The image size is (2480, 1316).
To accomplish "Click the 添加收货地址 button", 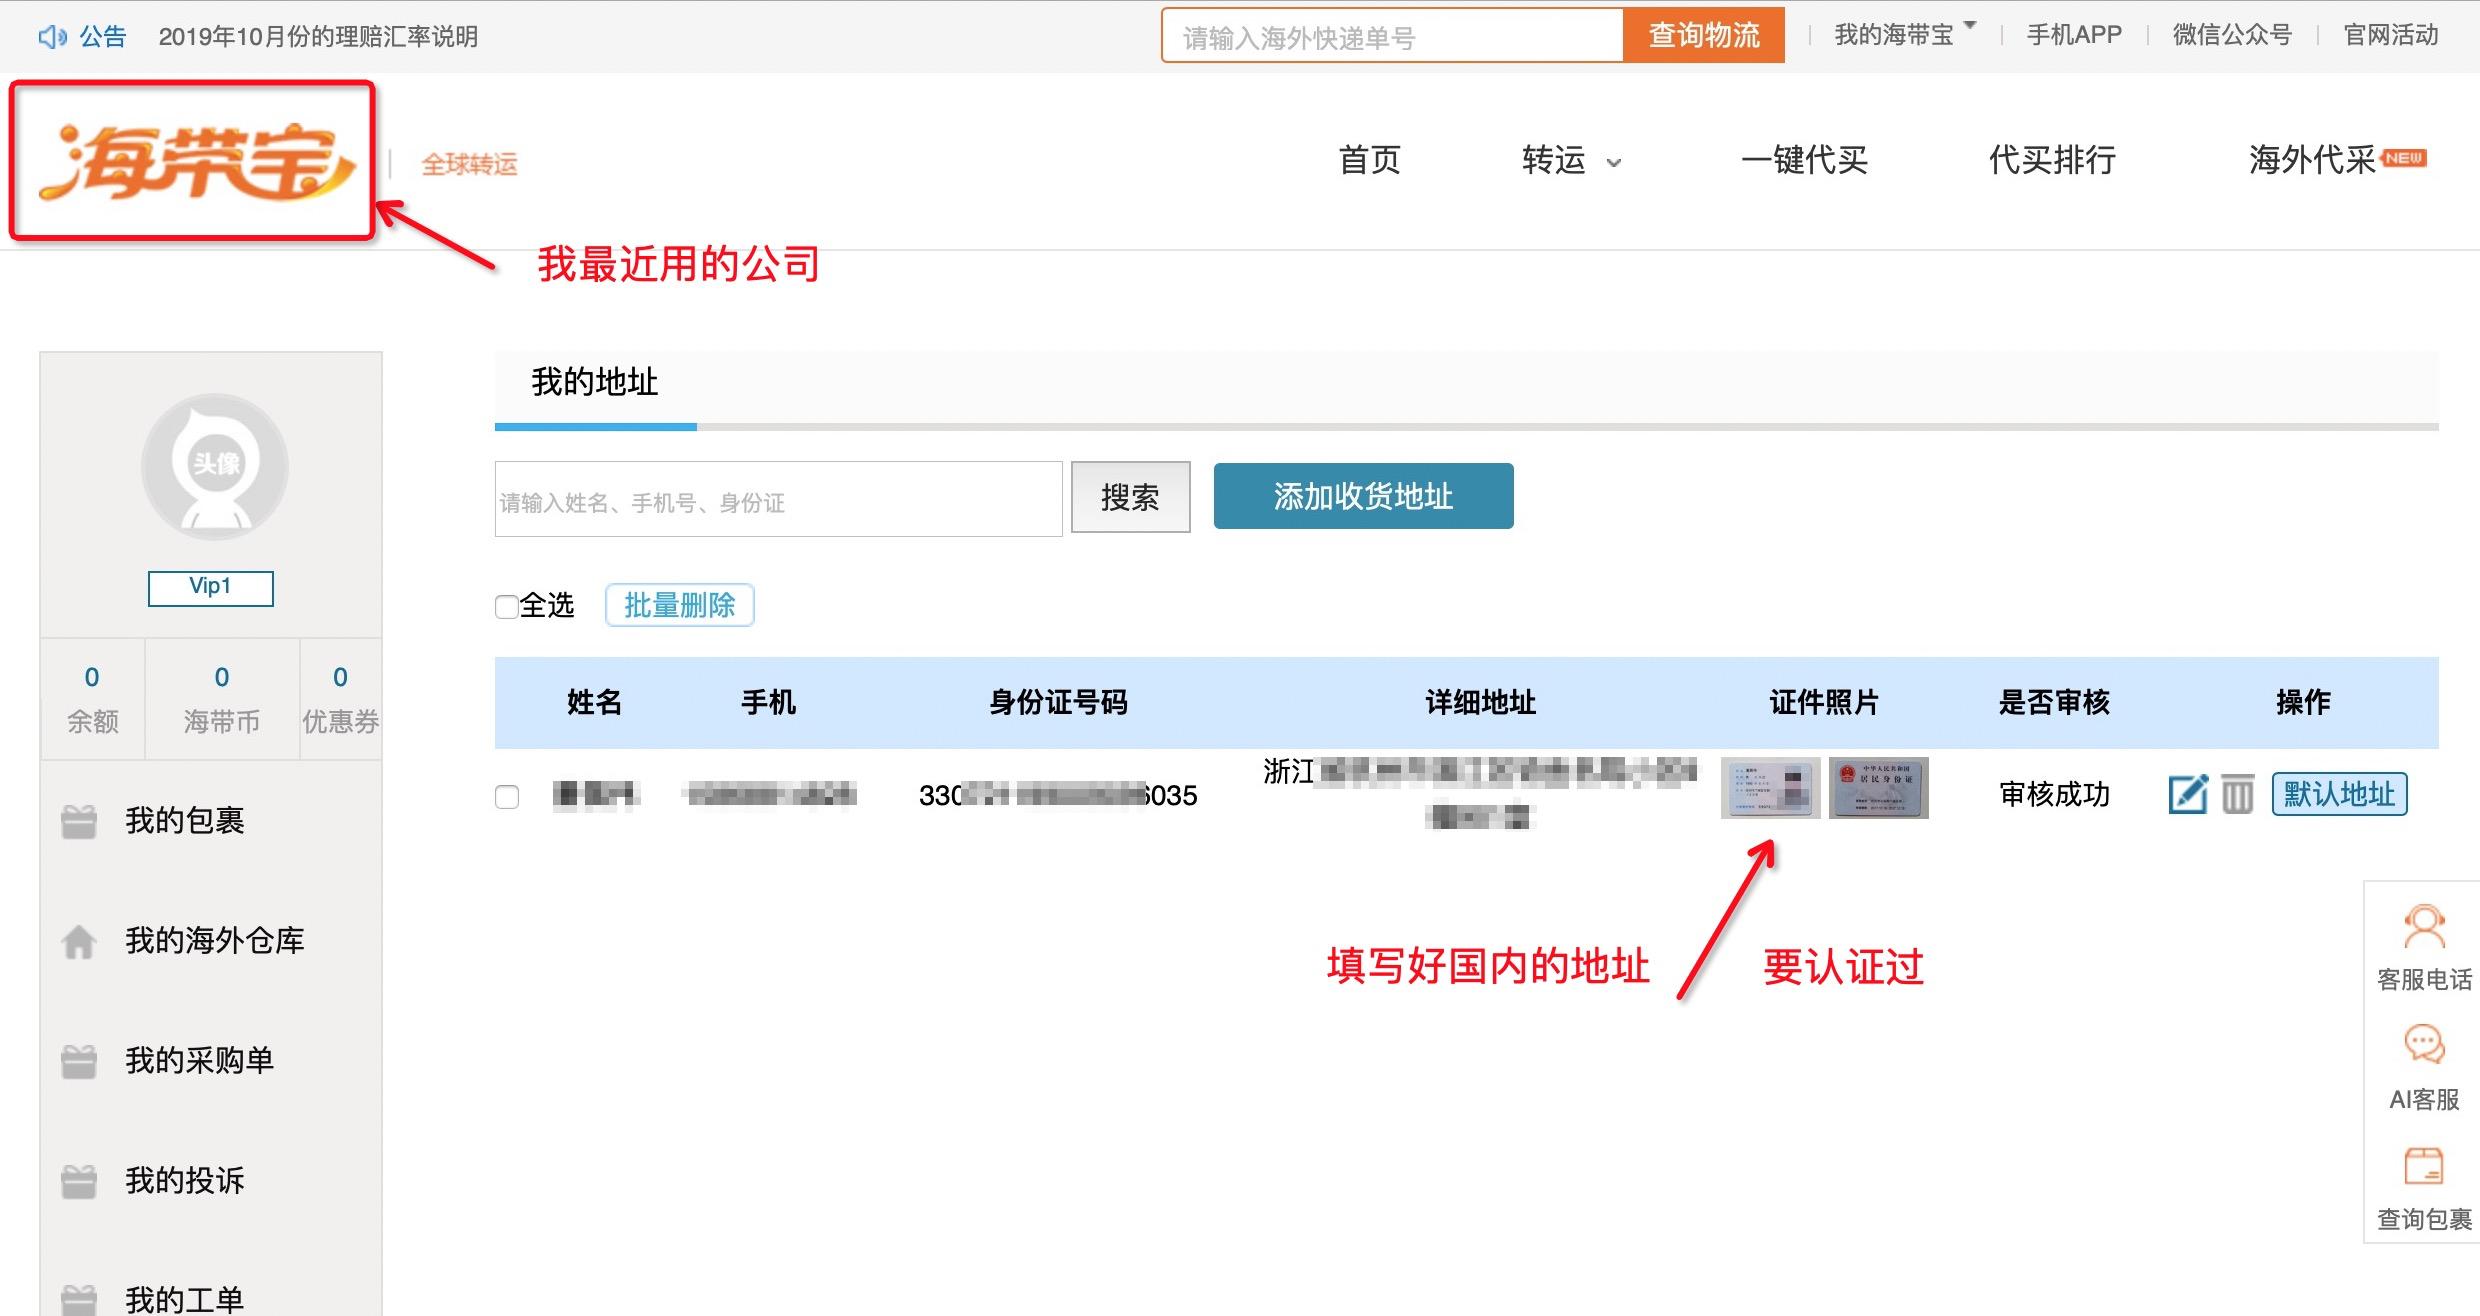I will click(x=1363, y=496).
